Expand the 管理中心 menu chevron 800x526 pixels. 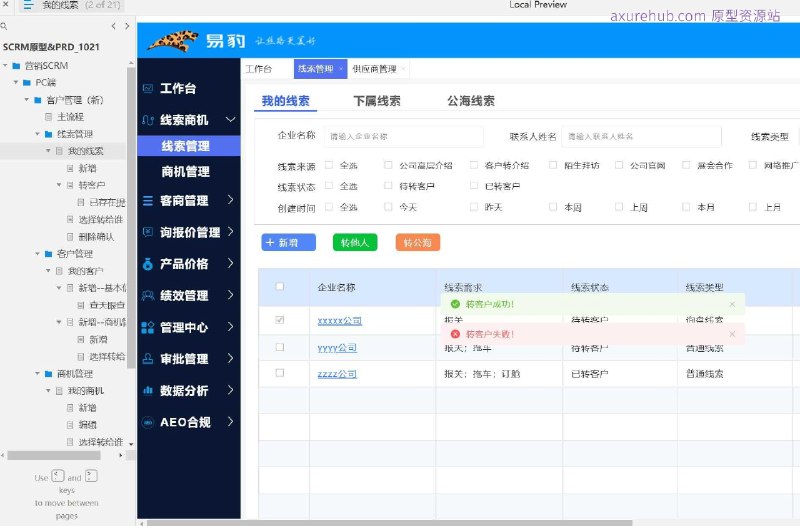coord(231,327)
